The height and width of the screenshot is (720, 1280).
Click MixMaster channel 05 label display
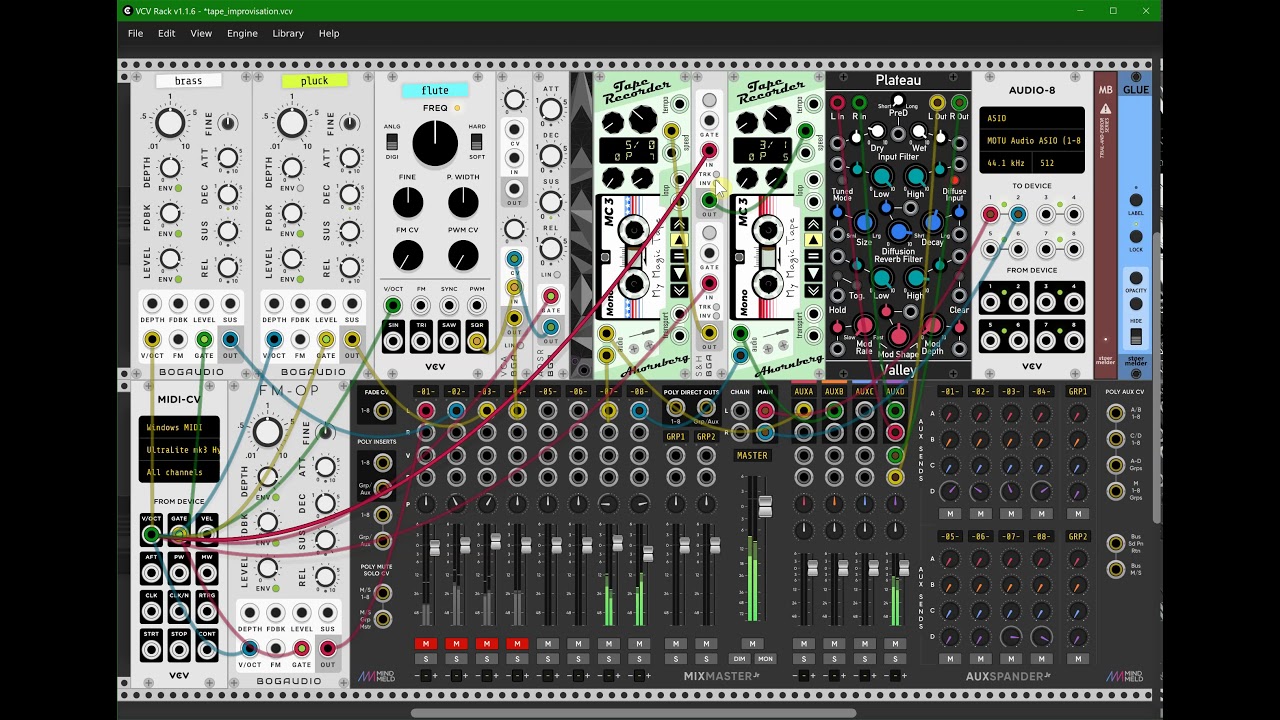point(547,391)
